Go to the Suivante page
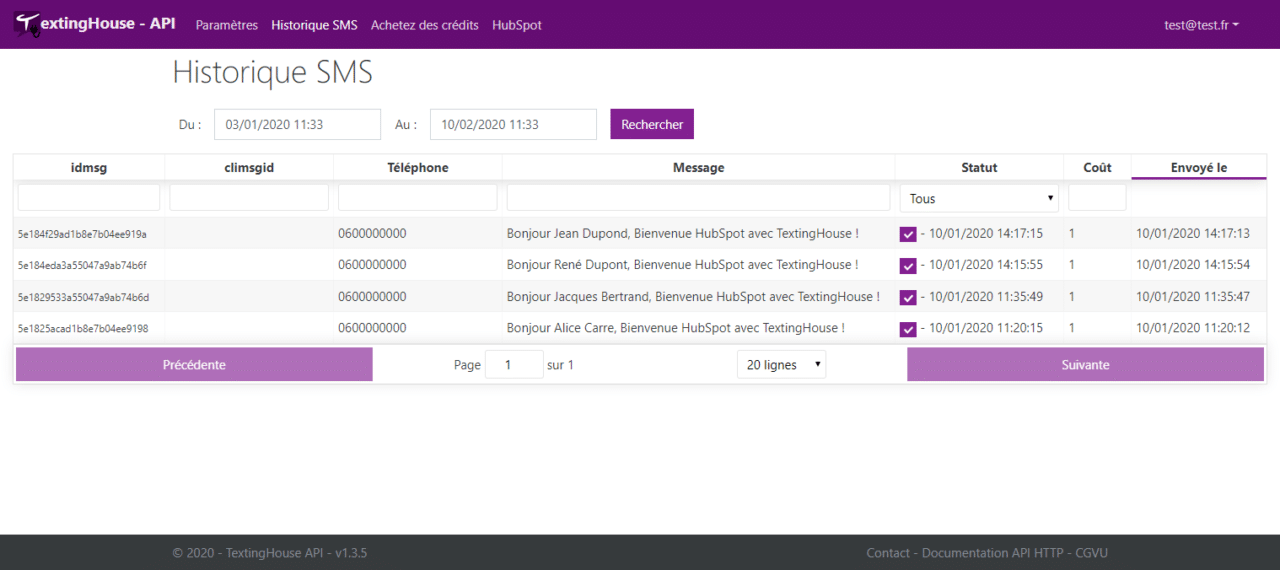The image size is (1280, 570). [x=1085, y=365]
